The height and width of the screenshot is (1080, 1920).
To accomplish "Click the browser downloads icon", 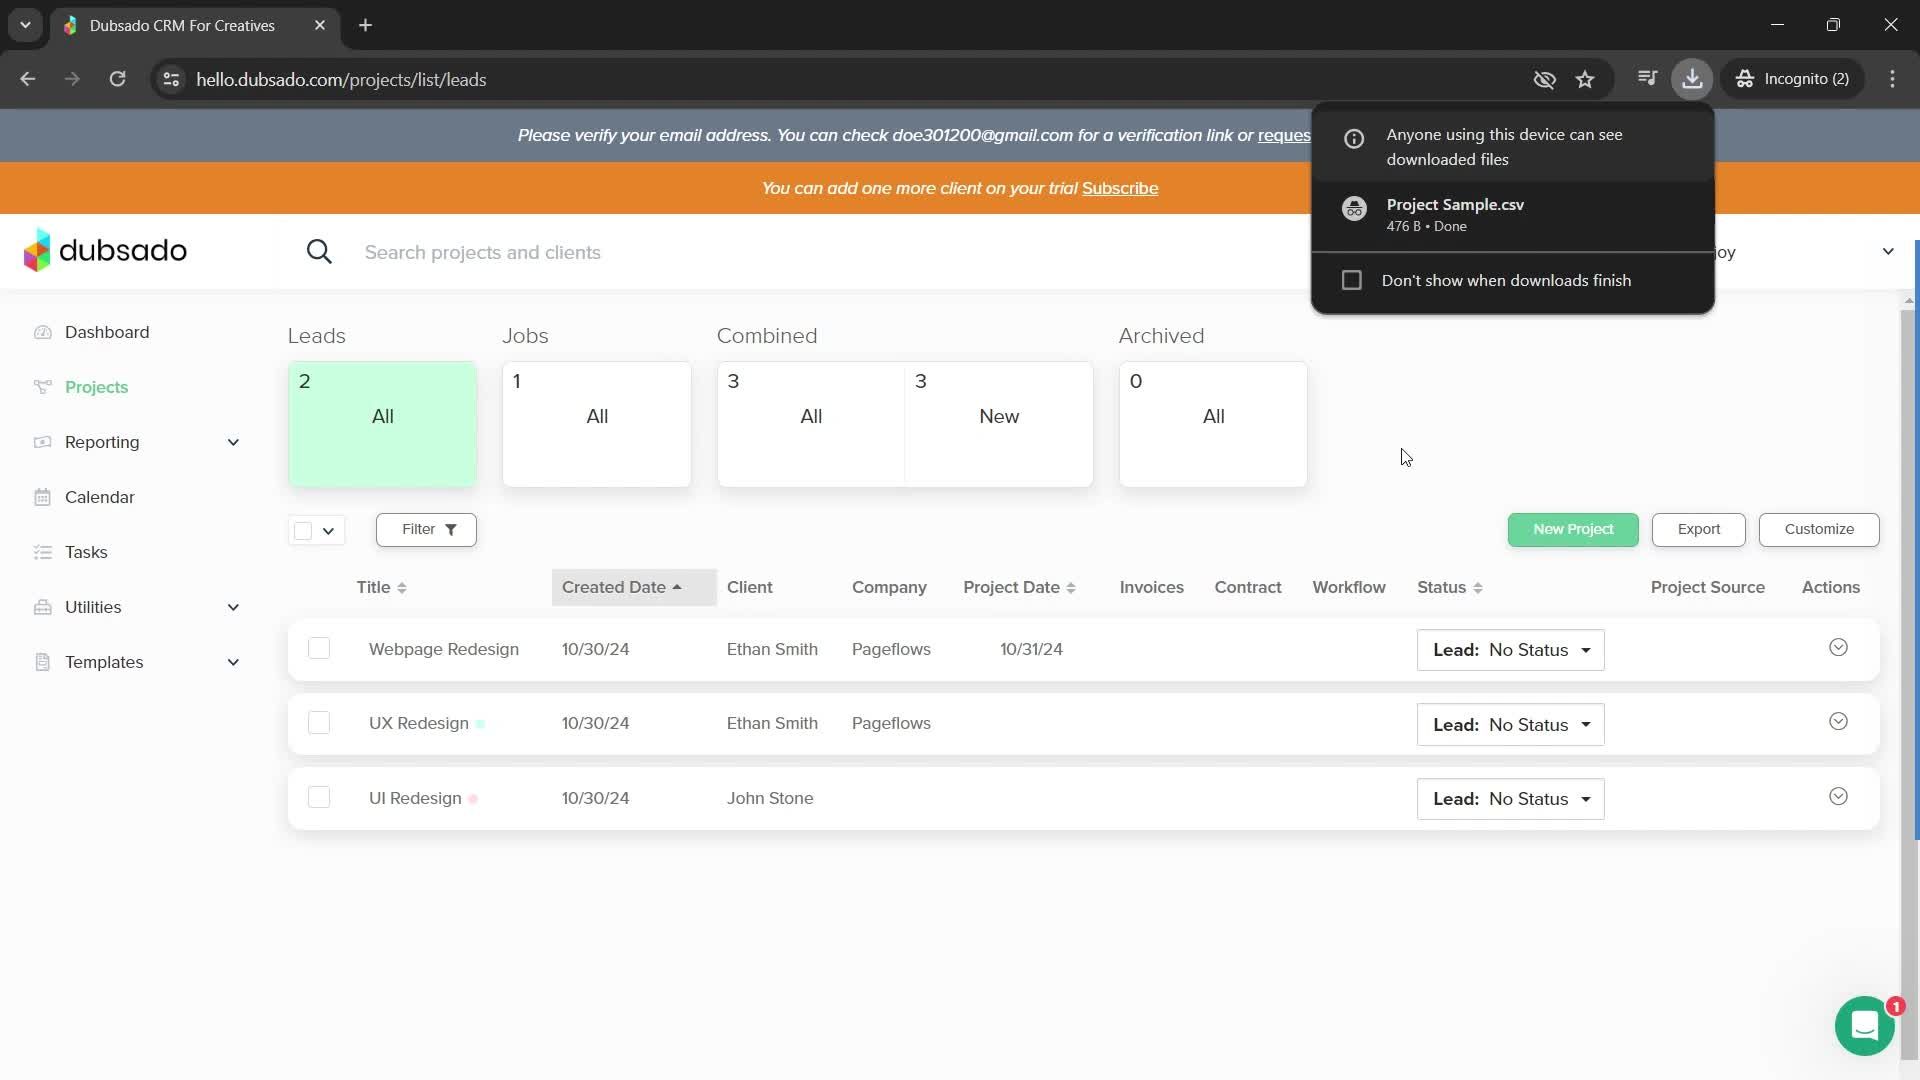I will click(1692, 79).
